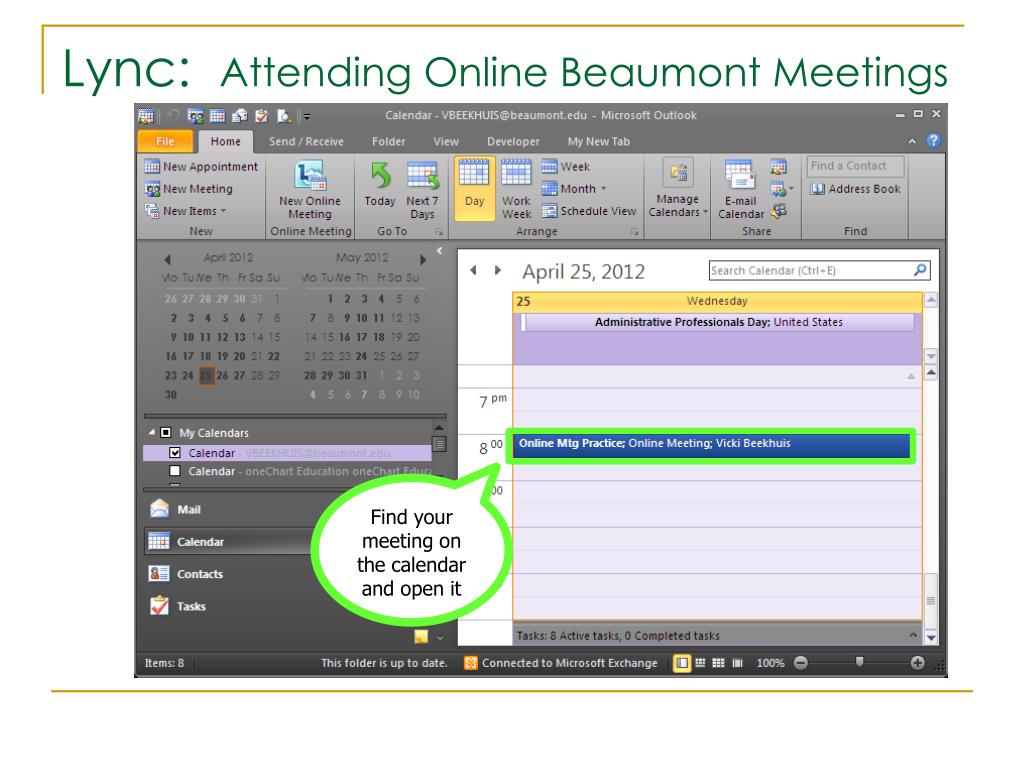This screenshot has width=1024, height=768.
Task: Go to previous day arrow
Action: (473, 270)
